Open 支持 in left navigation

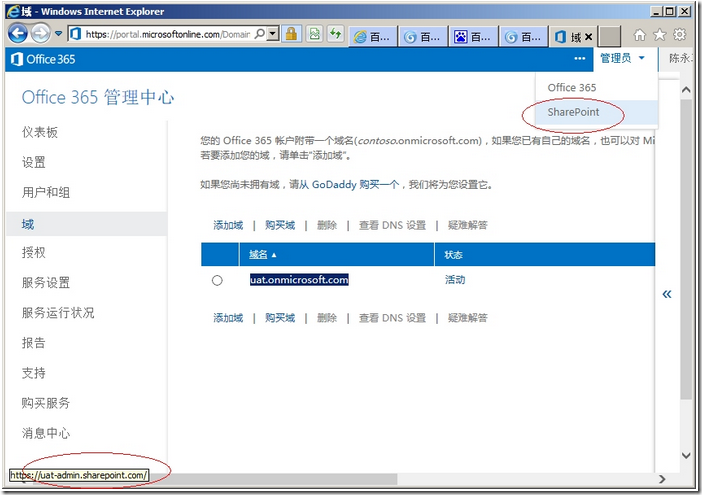tap(34, 373)
